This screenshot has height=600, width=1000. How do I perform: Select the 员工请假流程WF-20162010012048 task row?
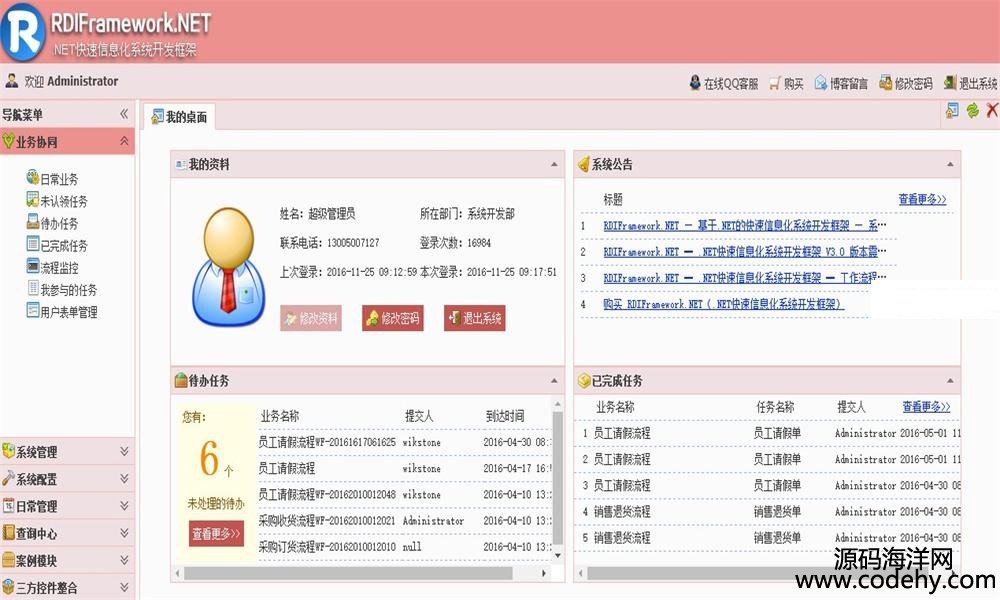pos(404,494)
